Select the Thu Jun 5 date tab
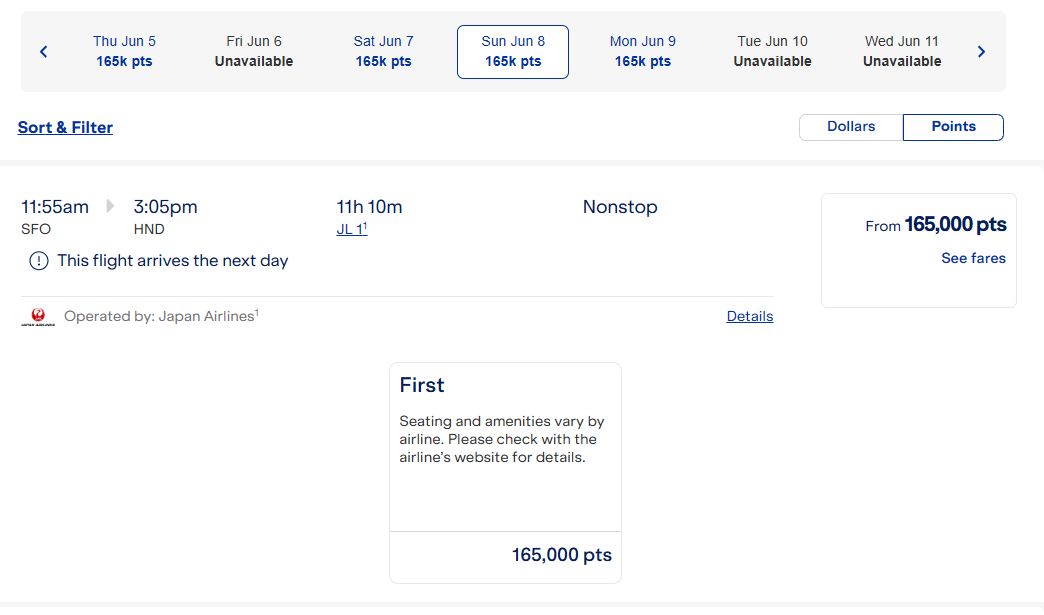The height and width of the screenshot is (615, 1044). pyautogui.click(x=124, y=52)
